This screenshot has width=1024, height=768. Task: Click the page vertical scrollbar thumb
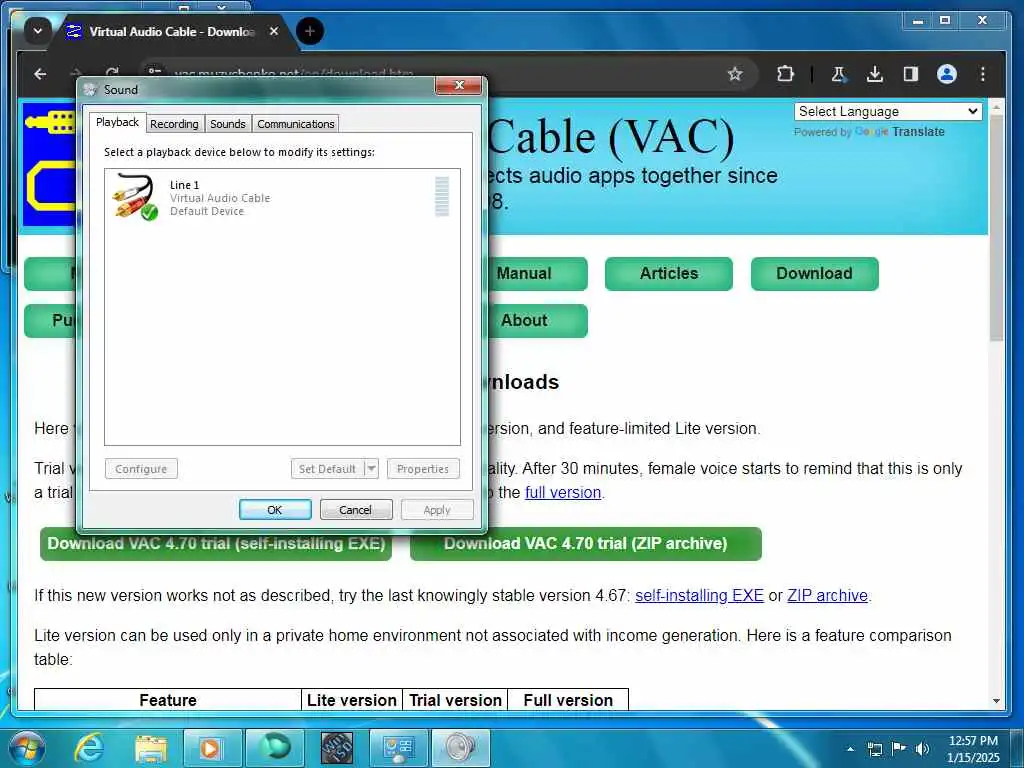[996, 229]
